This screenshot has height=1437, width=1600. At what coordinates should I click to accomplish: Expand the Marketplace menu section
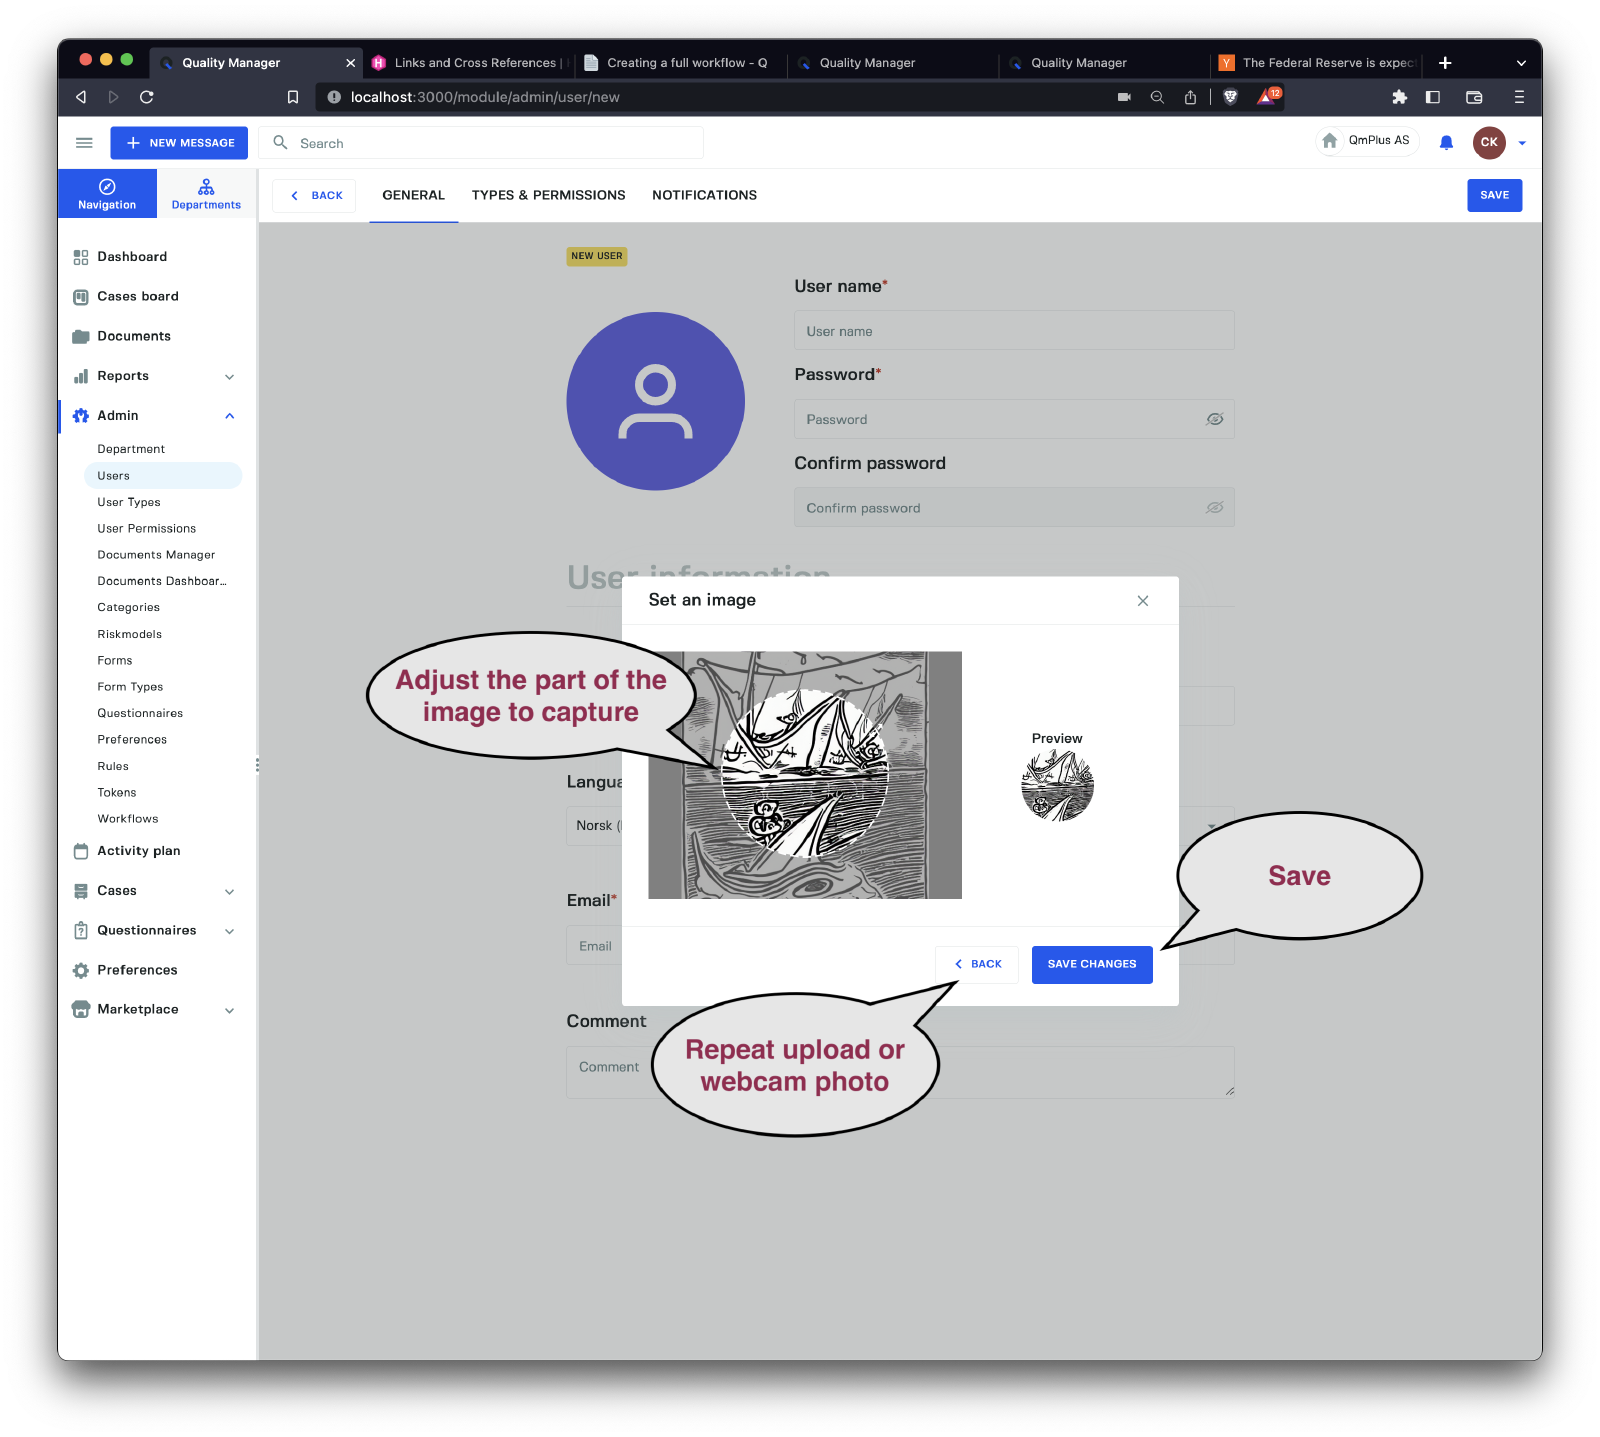[x=229, y=1010]
